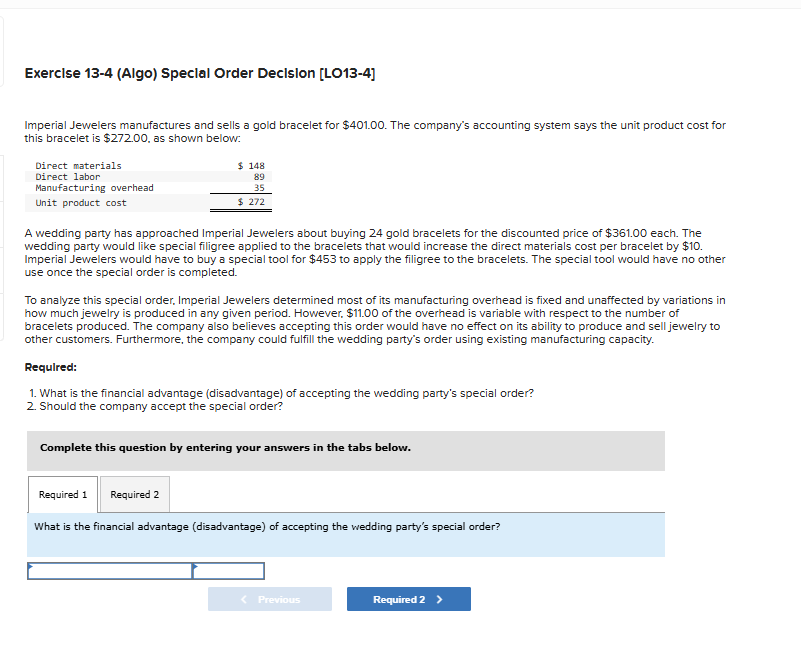Click the Required 2 navigation button
Screen dimensions: 801x667
click(408, 599)
